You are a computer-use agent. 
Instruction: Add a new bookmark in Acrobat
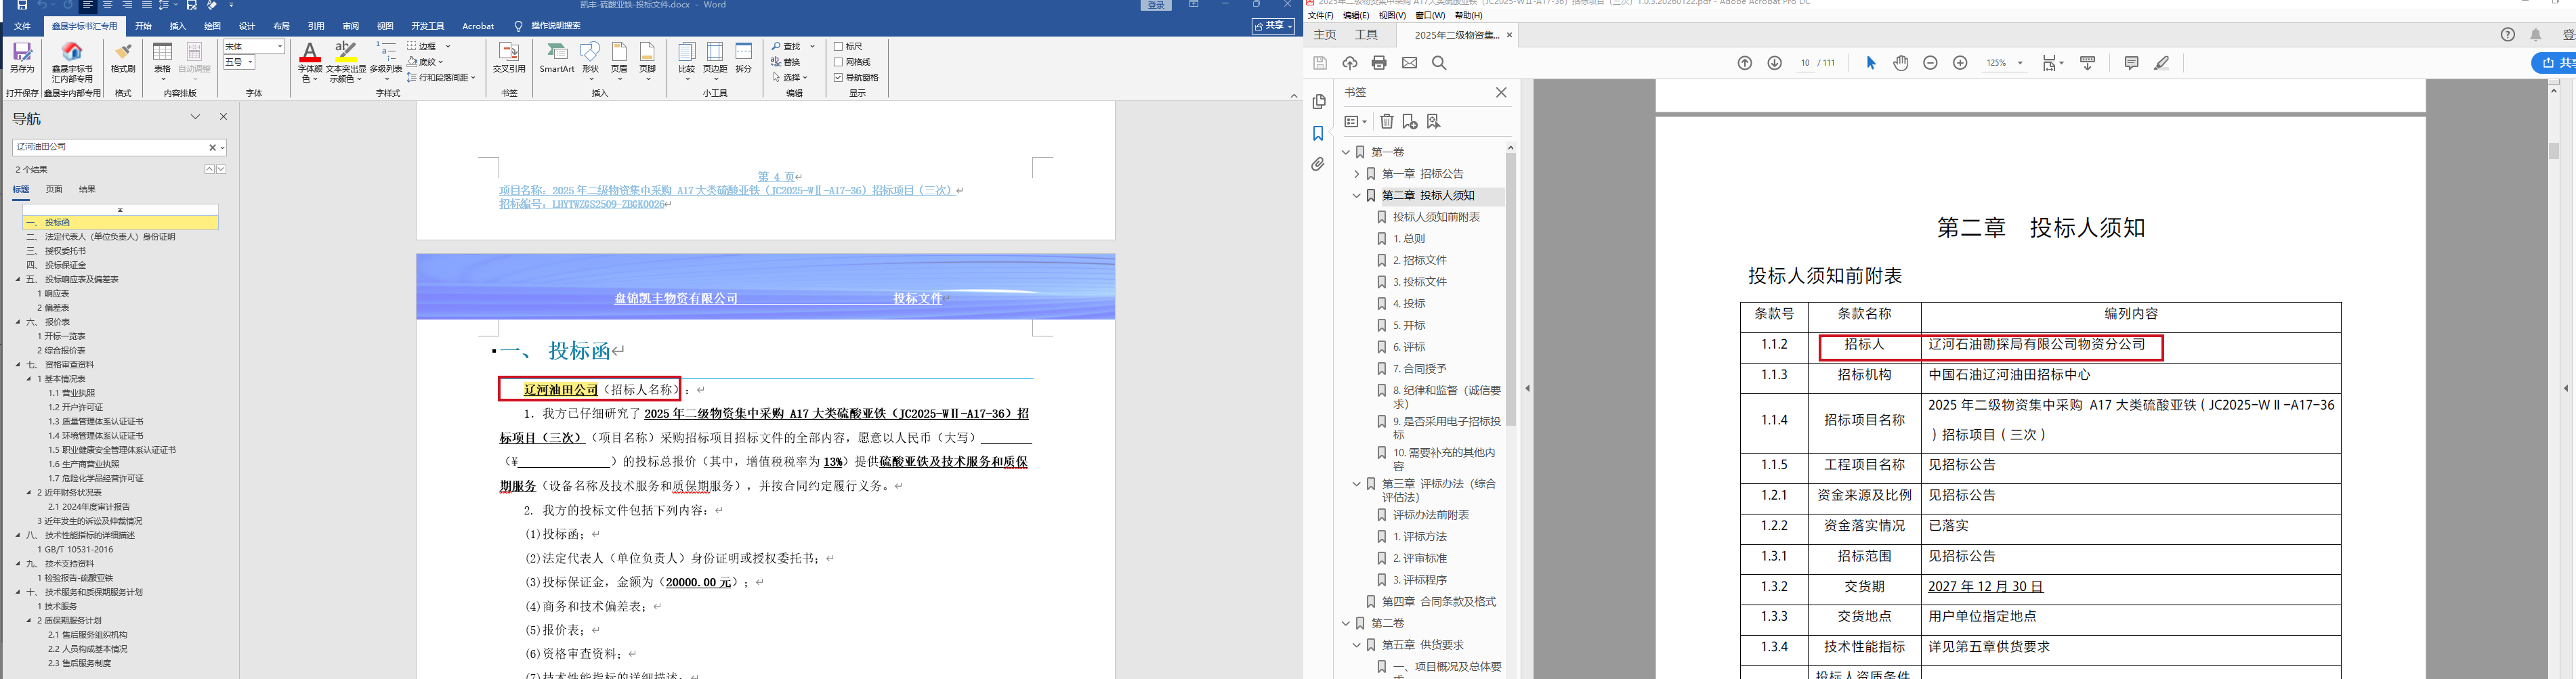(x=1410, y=122)
